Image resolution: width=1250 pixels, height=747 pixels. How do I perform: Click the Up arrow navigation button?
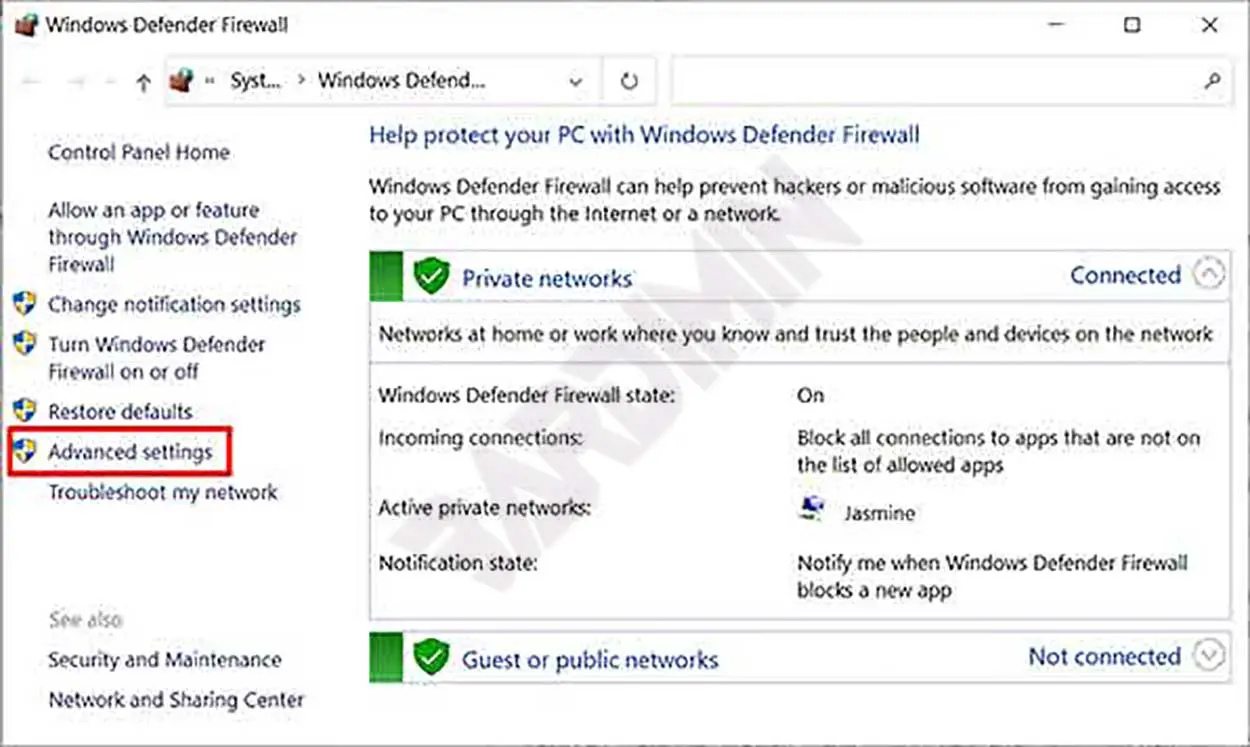click(x=143, y=83)
